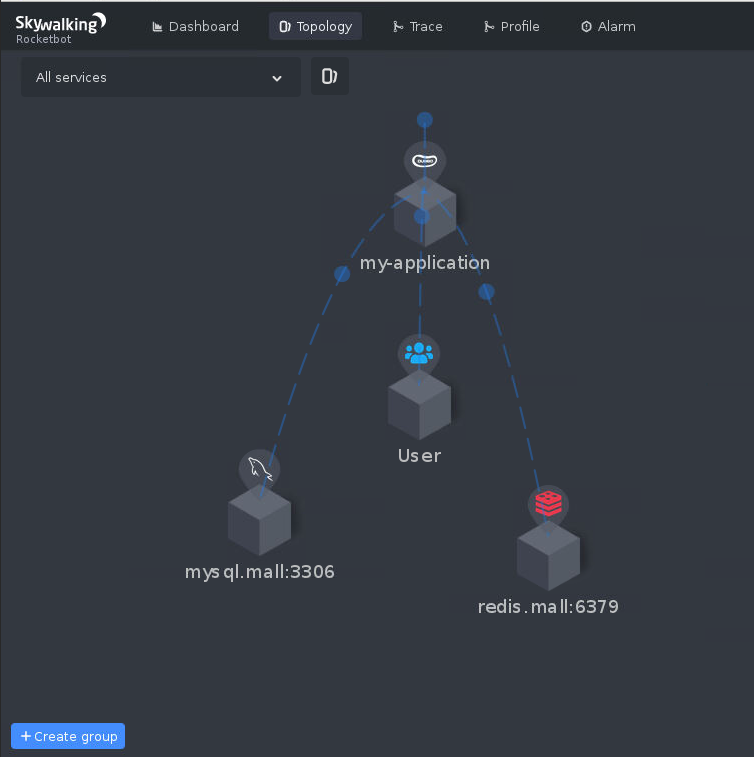Click the MySQL dolphin icon
The height and width of the screenshot is (757, 754).
coord(260,469)
